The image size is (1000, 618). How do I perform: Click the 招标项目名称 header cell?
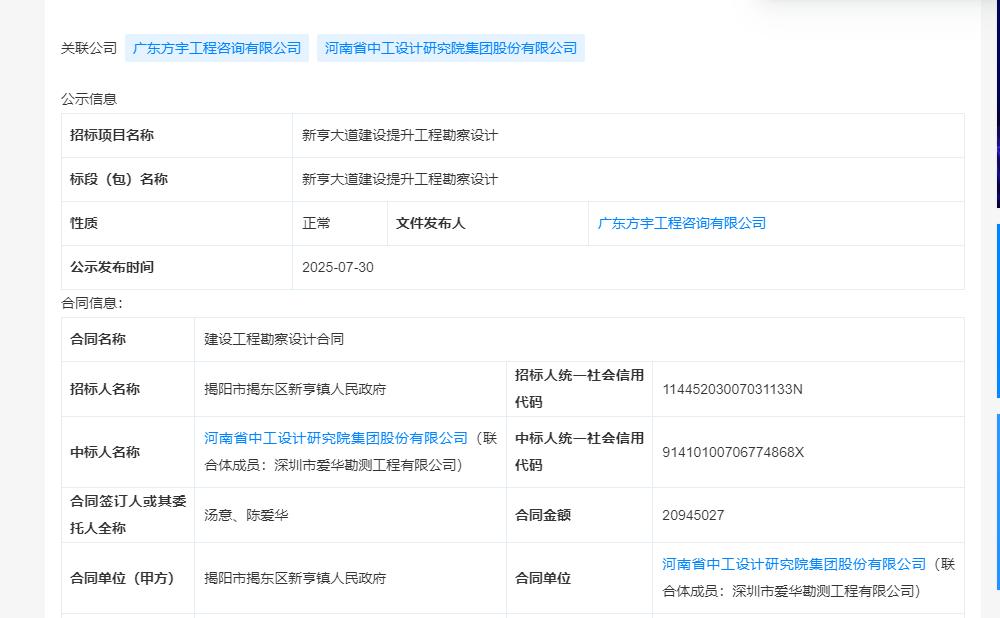tap(177, 135)
